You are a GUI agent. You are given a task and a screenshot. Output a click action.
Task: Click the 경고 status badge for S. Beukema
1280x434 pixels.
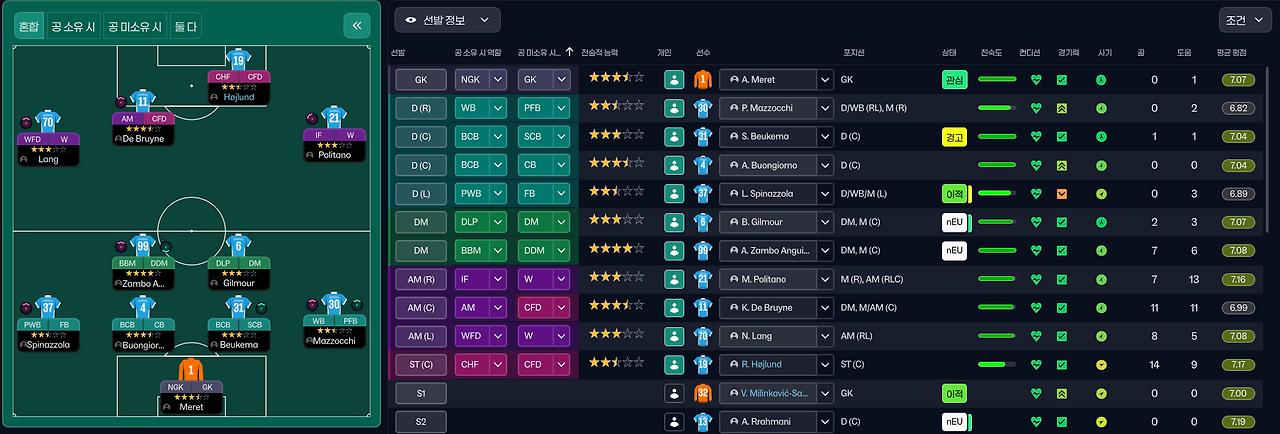pos(954,137)
